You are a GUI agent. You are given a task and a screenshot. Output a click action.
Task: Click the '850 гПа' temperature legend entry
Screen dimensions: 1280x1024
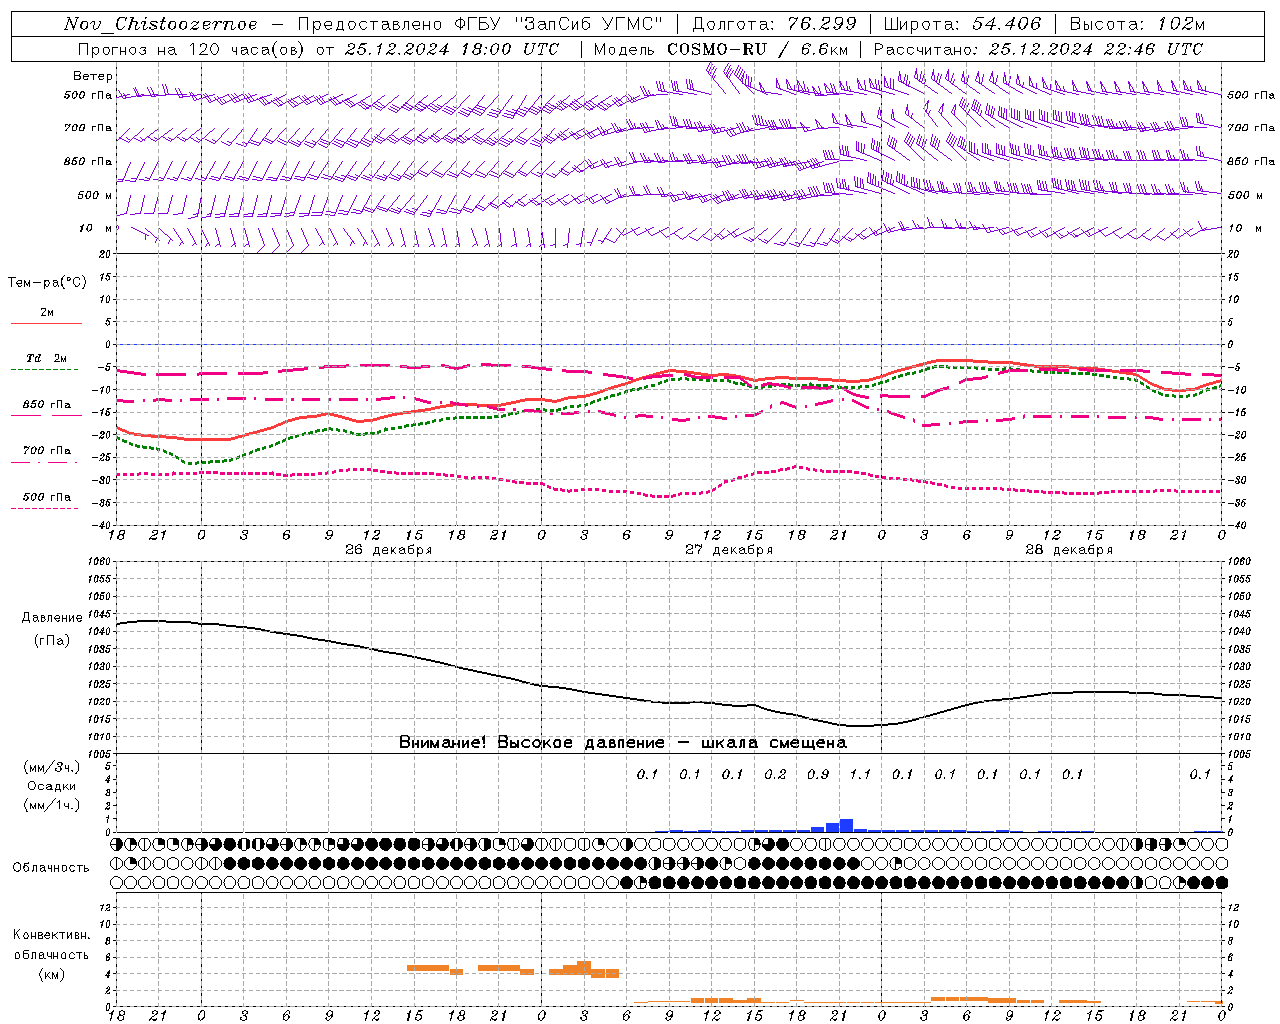pyautogui.click(x=46, y=405)
